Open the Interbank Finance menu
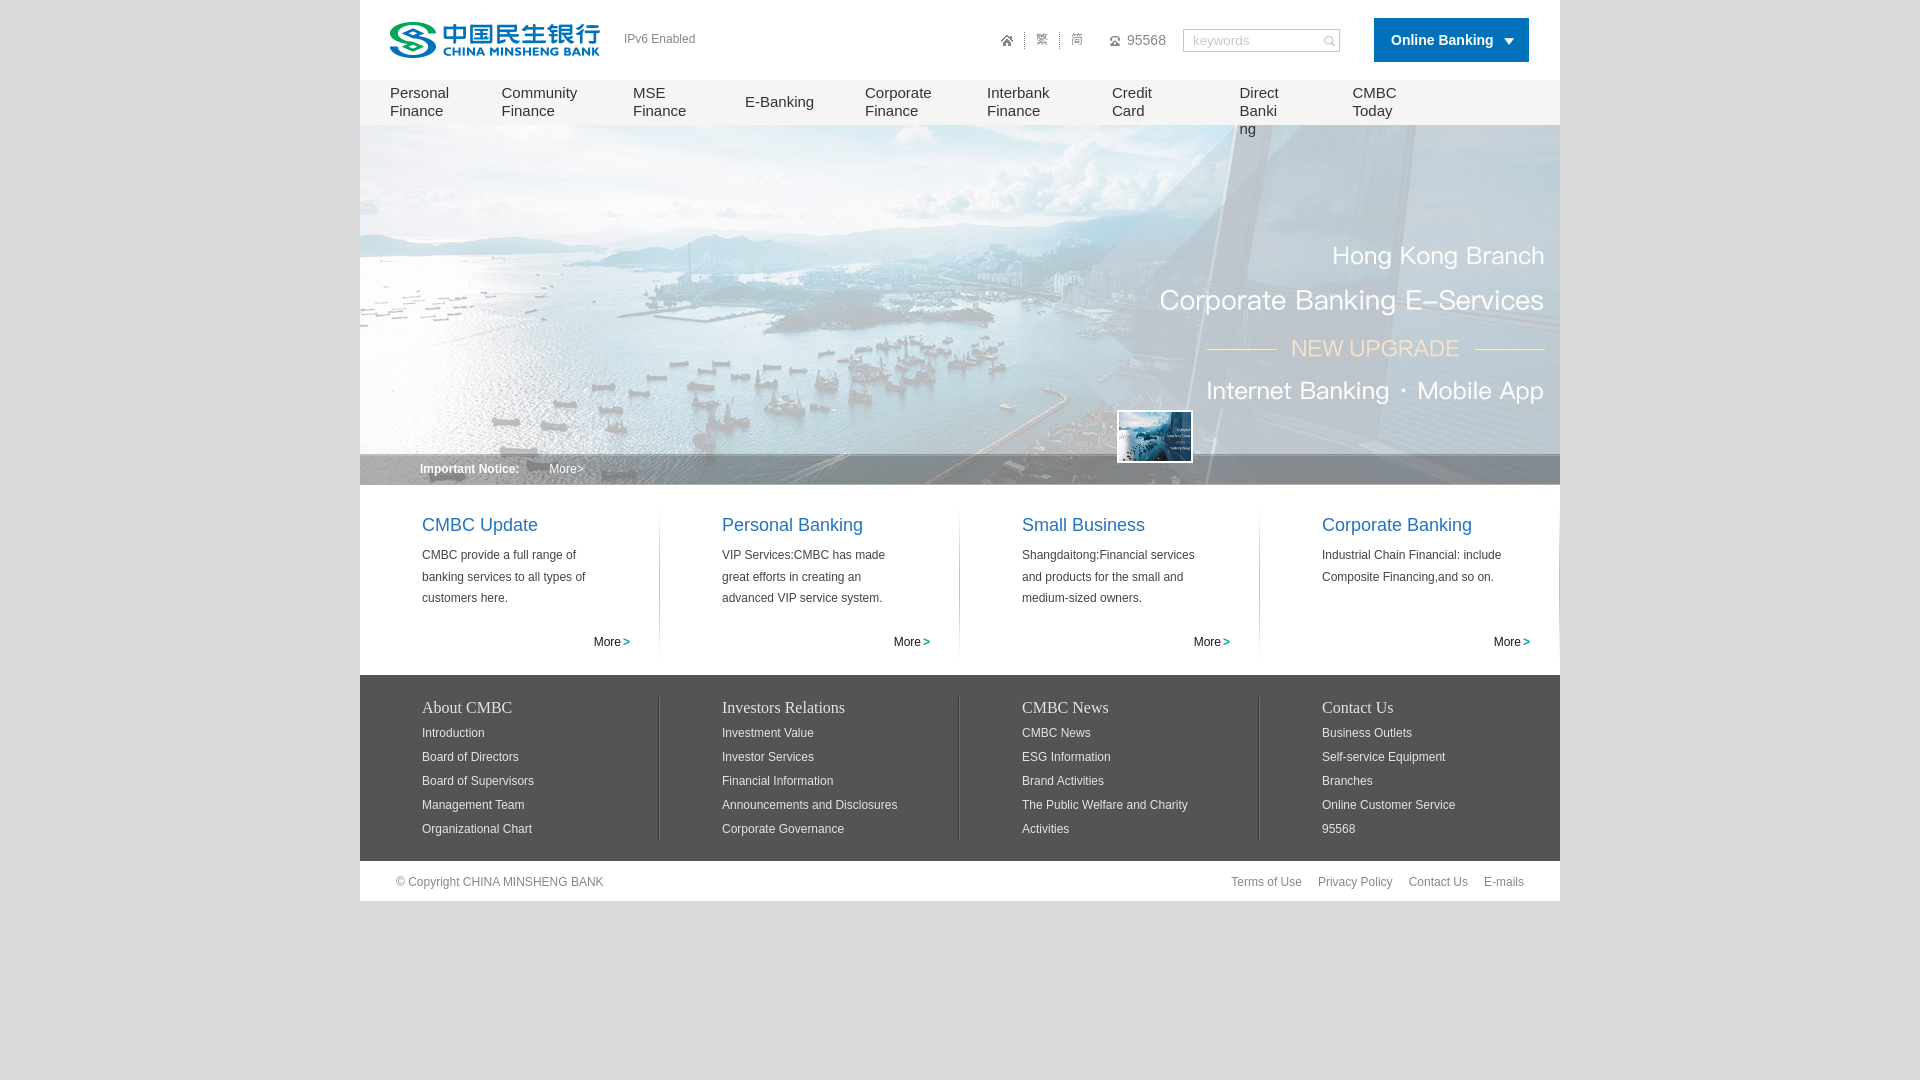 pyautogui.click(x=1018, y=102)
